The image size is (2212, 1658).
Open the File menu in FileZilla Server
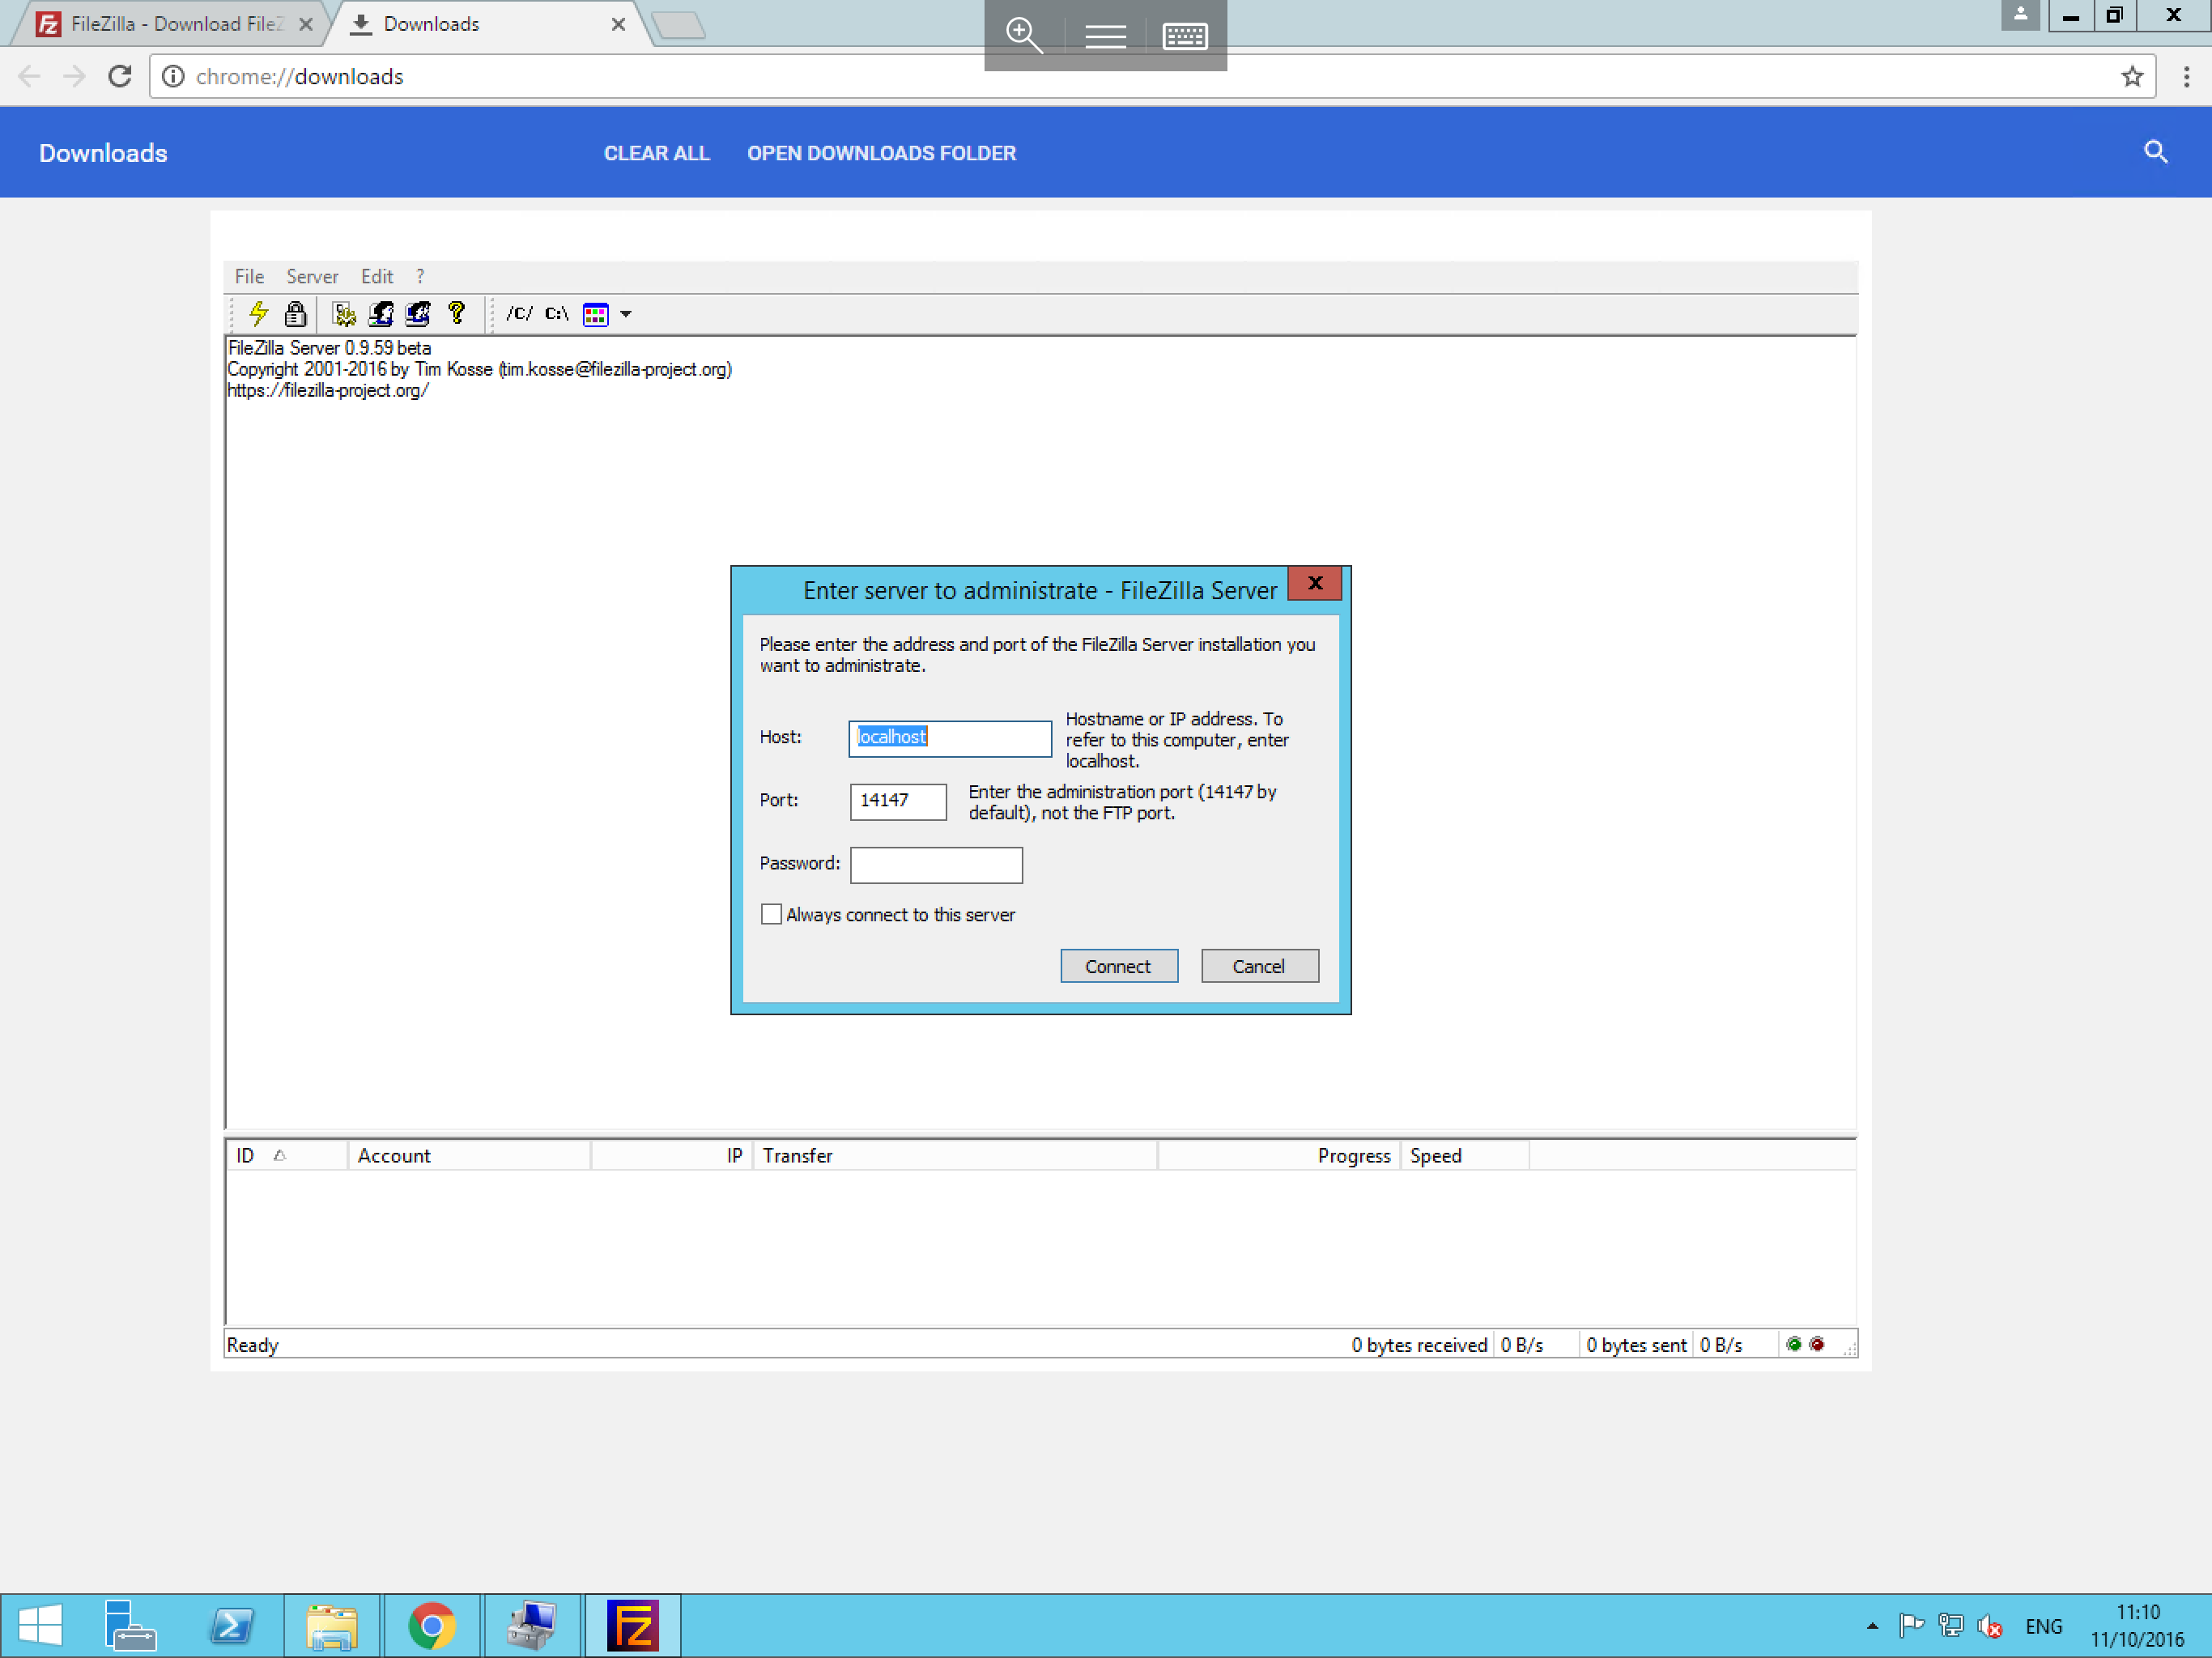point(249,275)
